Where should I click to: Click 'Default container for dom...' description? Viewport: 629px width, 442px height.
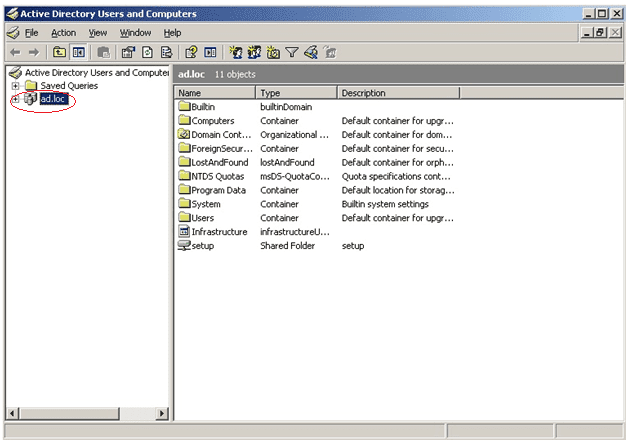pyautogui.click(x=397, y=135)
